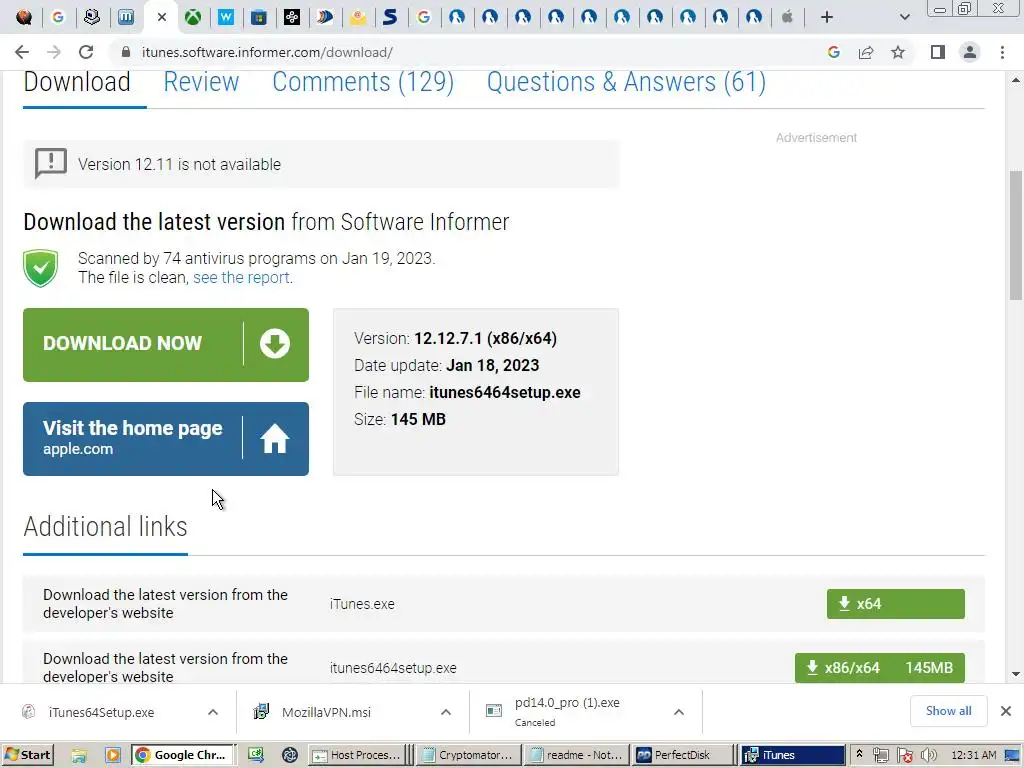Expand the tab search dropdown
The height and width of the screenshot is (768, 1024).
904,18
